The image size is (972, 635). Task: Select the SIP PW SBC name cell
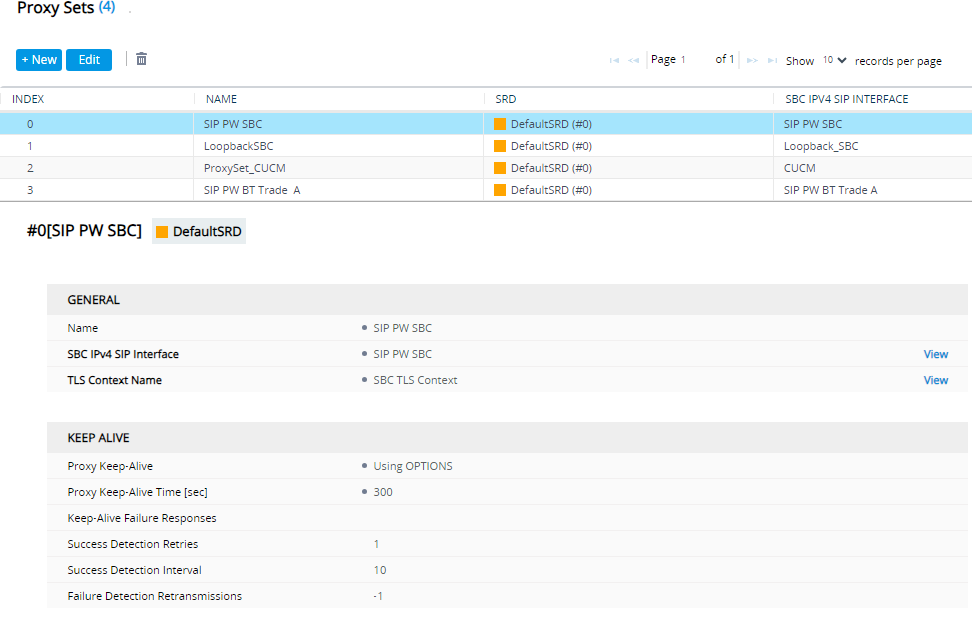coord(233,124)
